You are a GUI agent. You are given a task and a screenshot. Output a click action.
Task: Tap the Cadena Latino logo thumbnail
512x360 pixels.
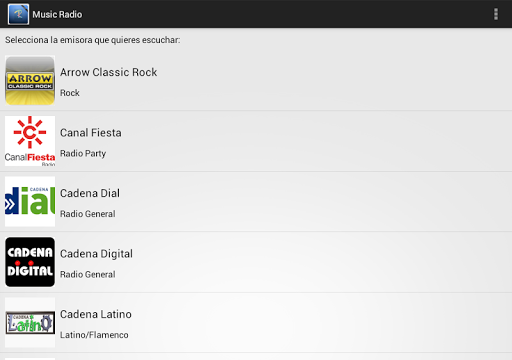30,322
